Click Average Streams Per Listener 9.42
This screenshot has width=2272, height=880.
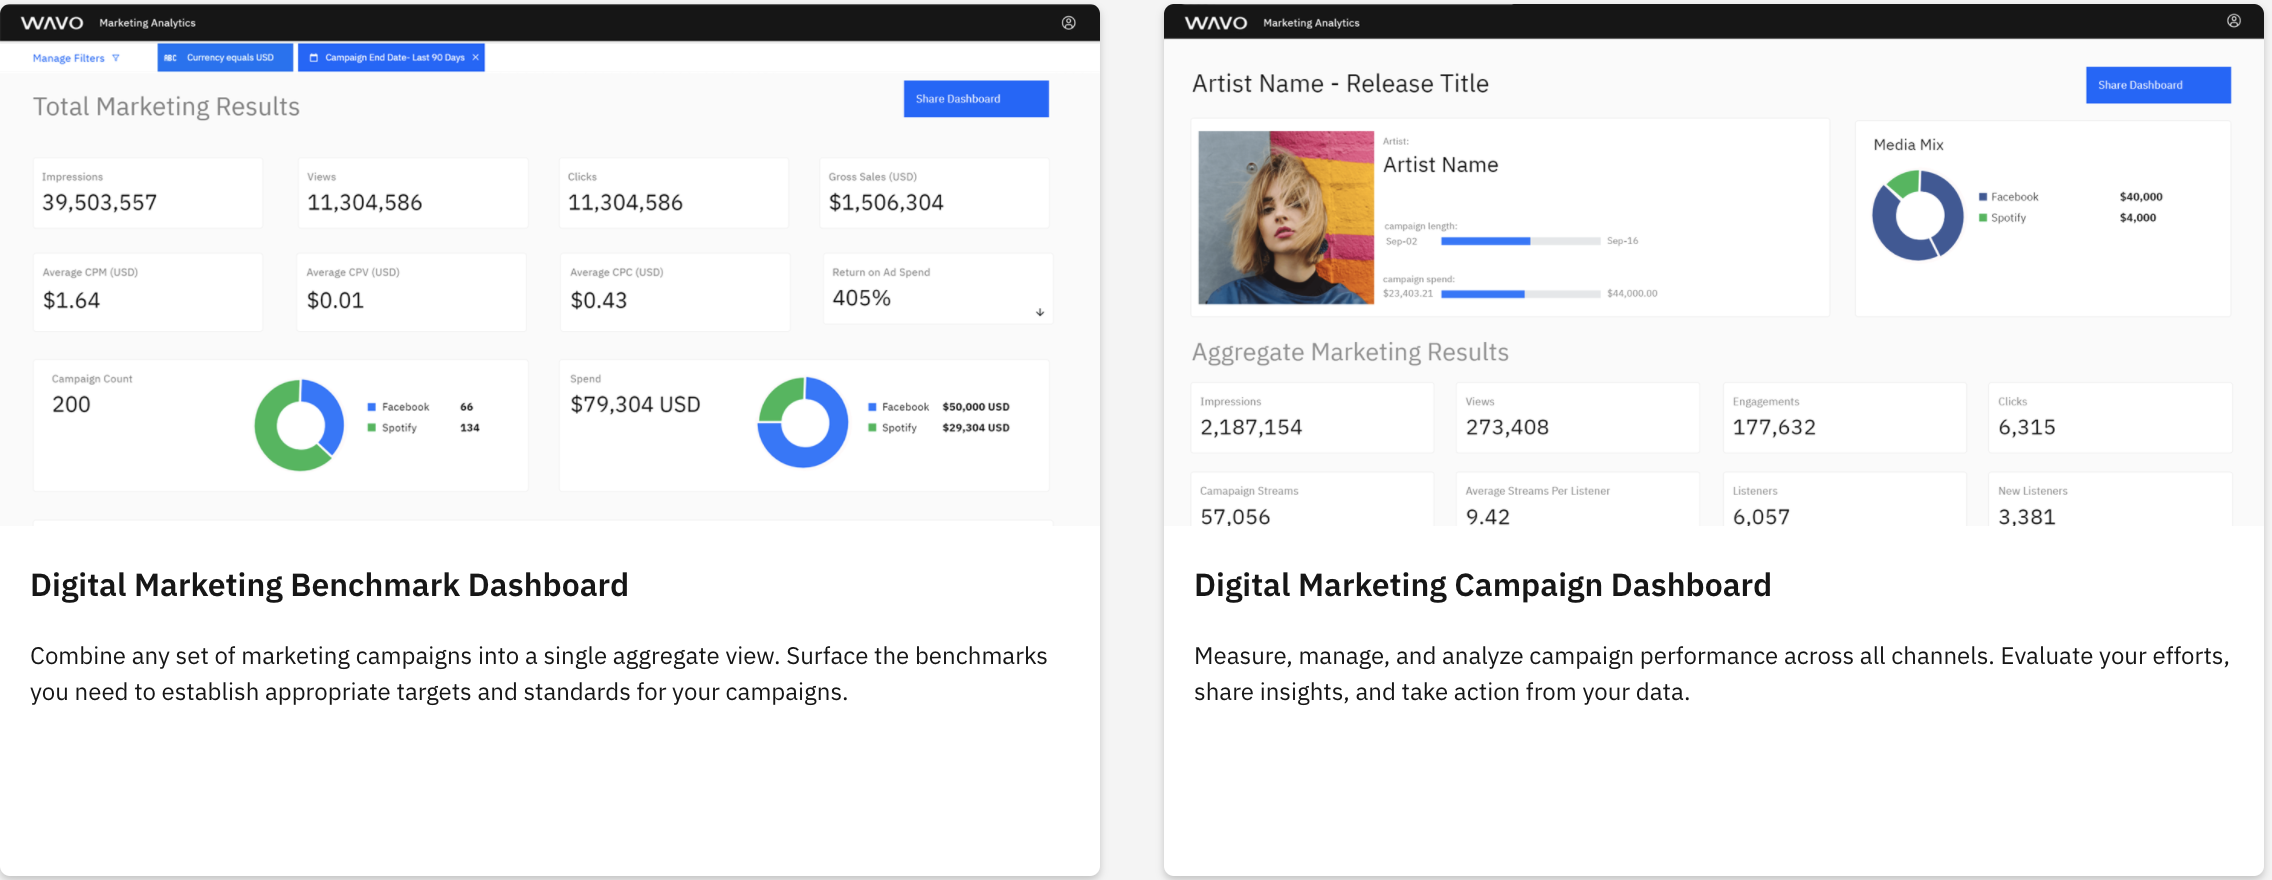pos(1488,516)
